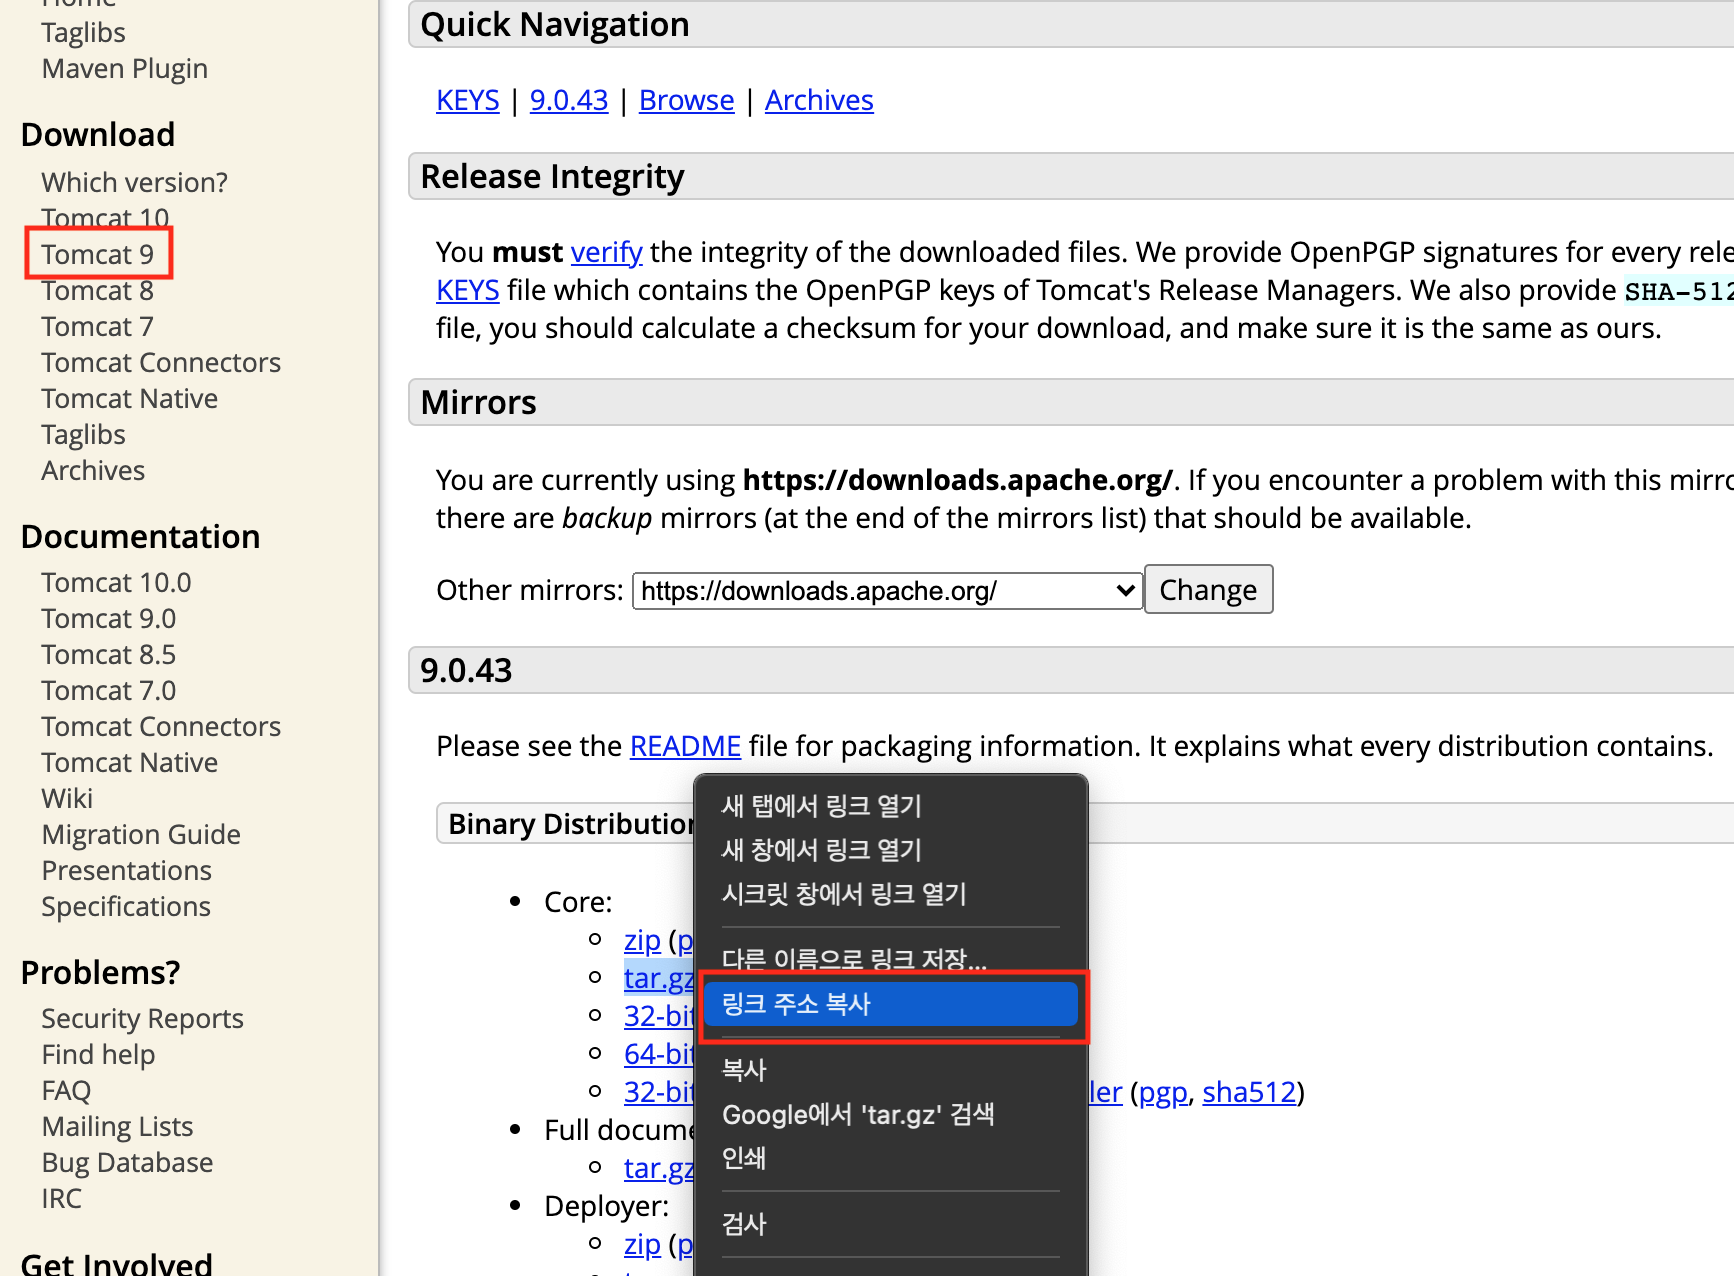This screenshot has height=1276, width=1734.
Task: Click Archives in Quick Navigation
Action: coord(819,100)
